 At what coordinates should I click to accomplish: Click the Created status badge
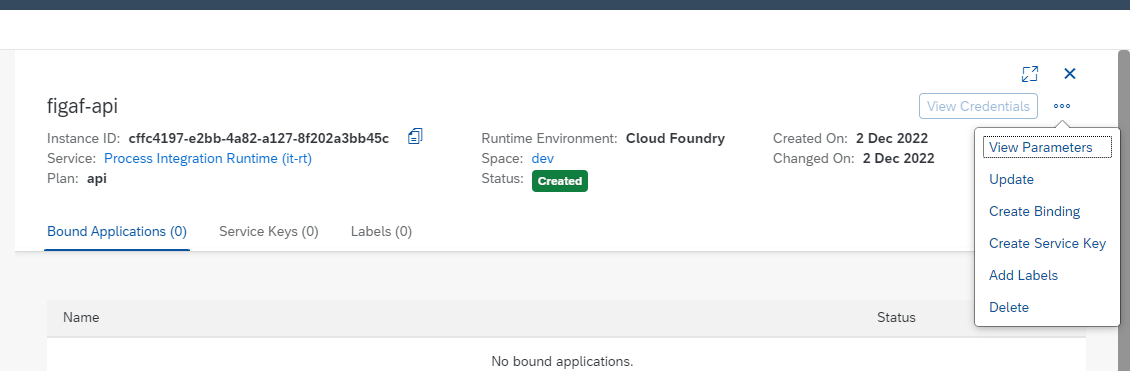coord(560,181)
